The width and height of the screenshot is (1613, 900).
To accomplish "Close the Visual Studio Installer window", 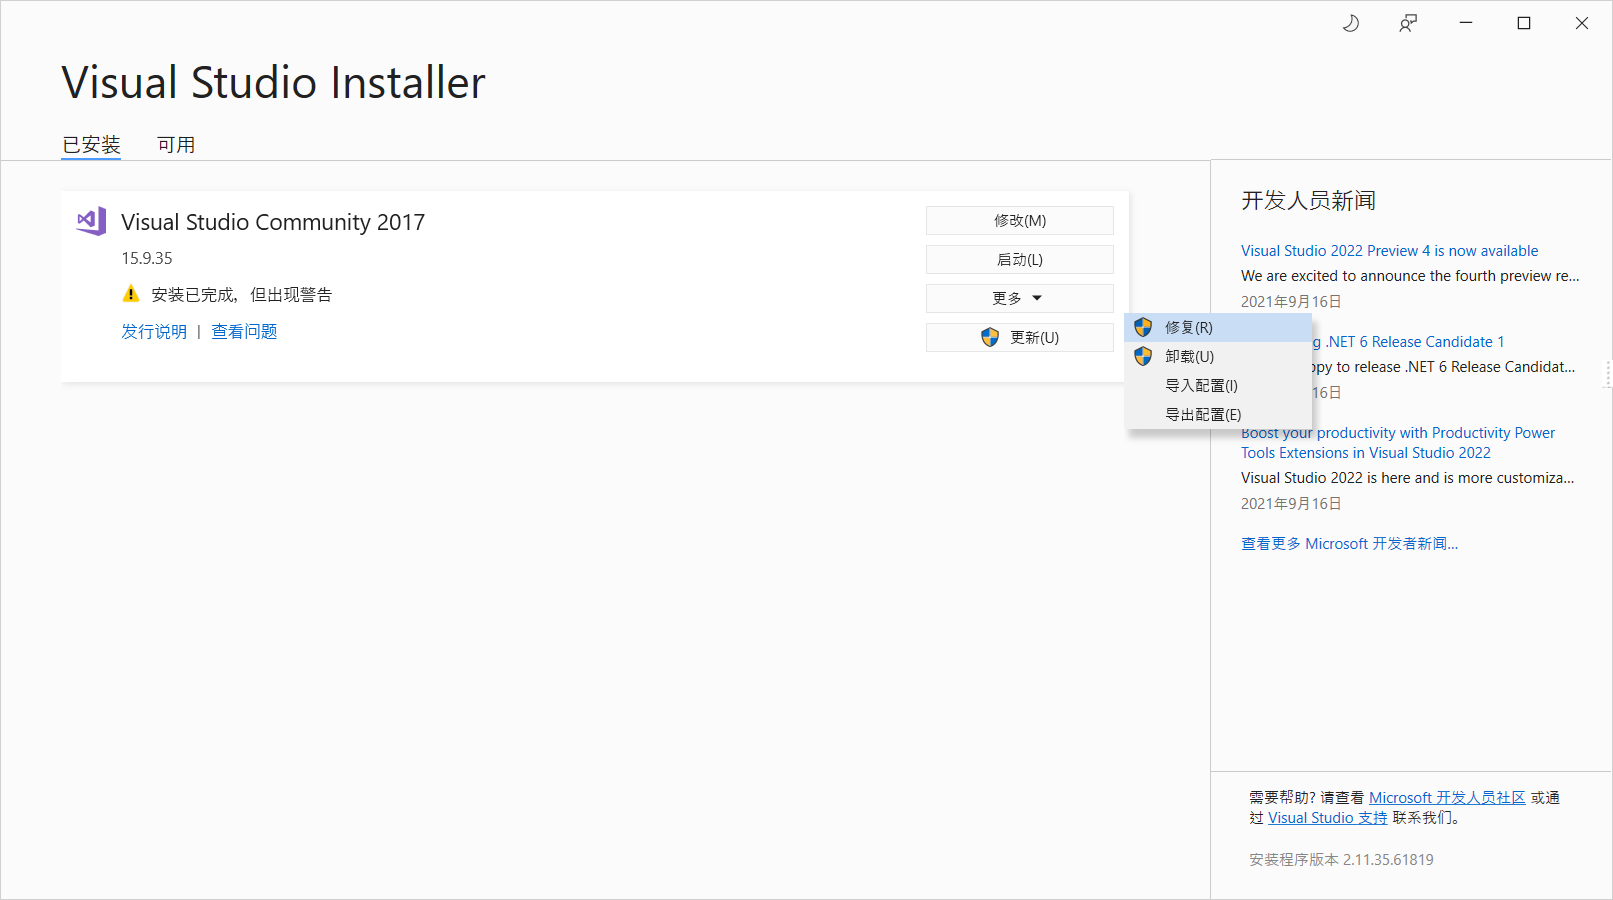I will [x=1582, y=23].
